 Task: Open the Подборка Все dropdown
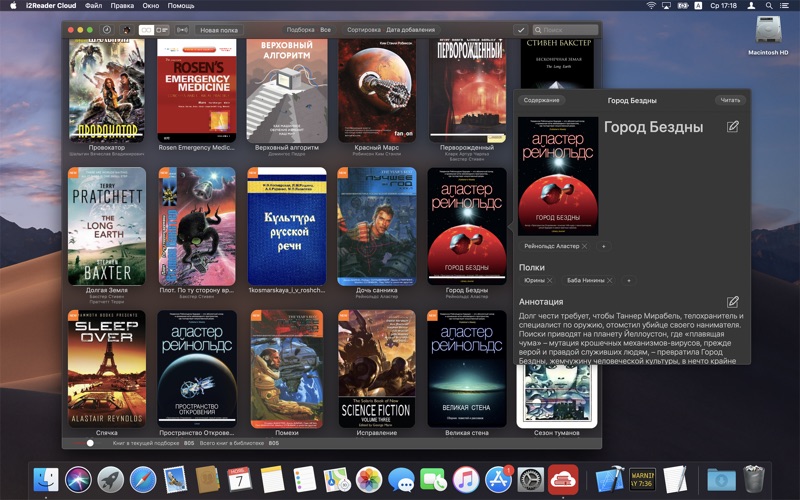308,30
